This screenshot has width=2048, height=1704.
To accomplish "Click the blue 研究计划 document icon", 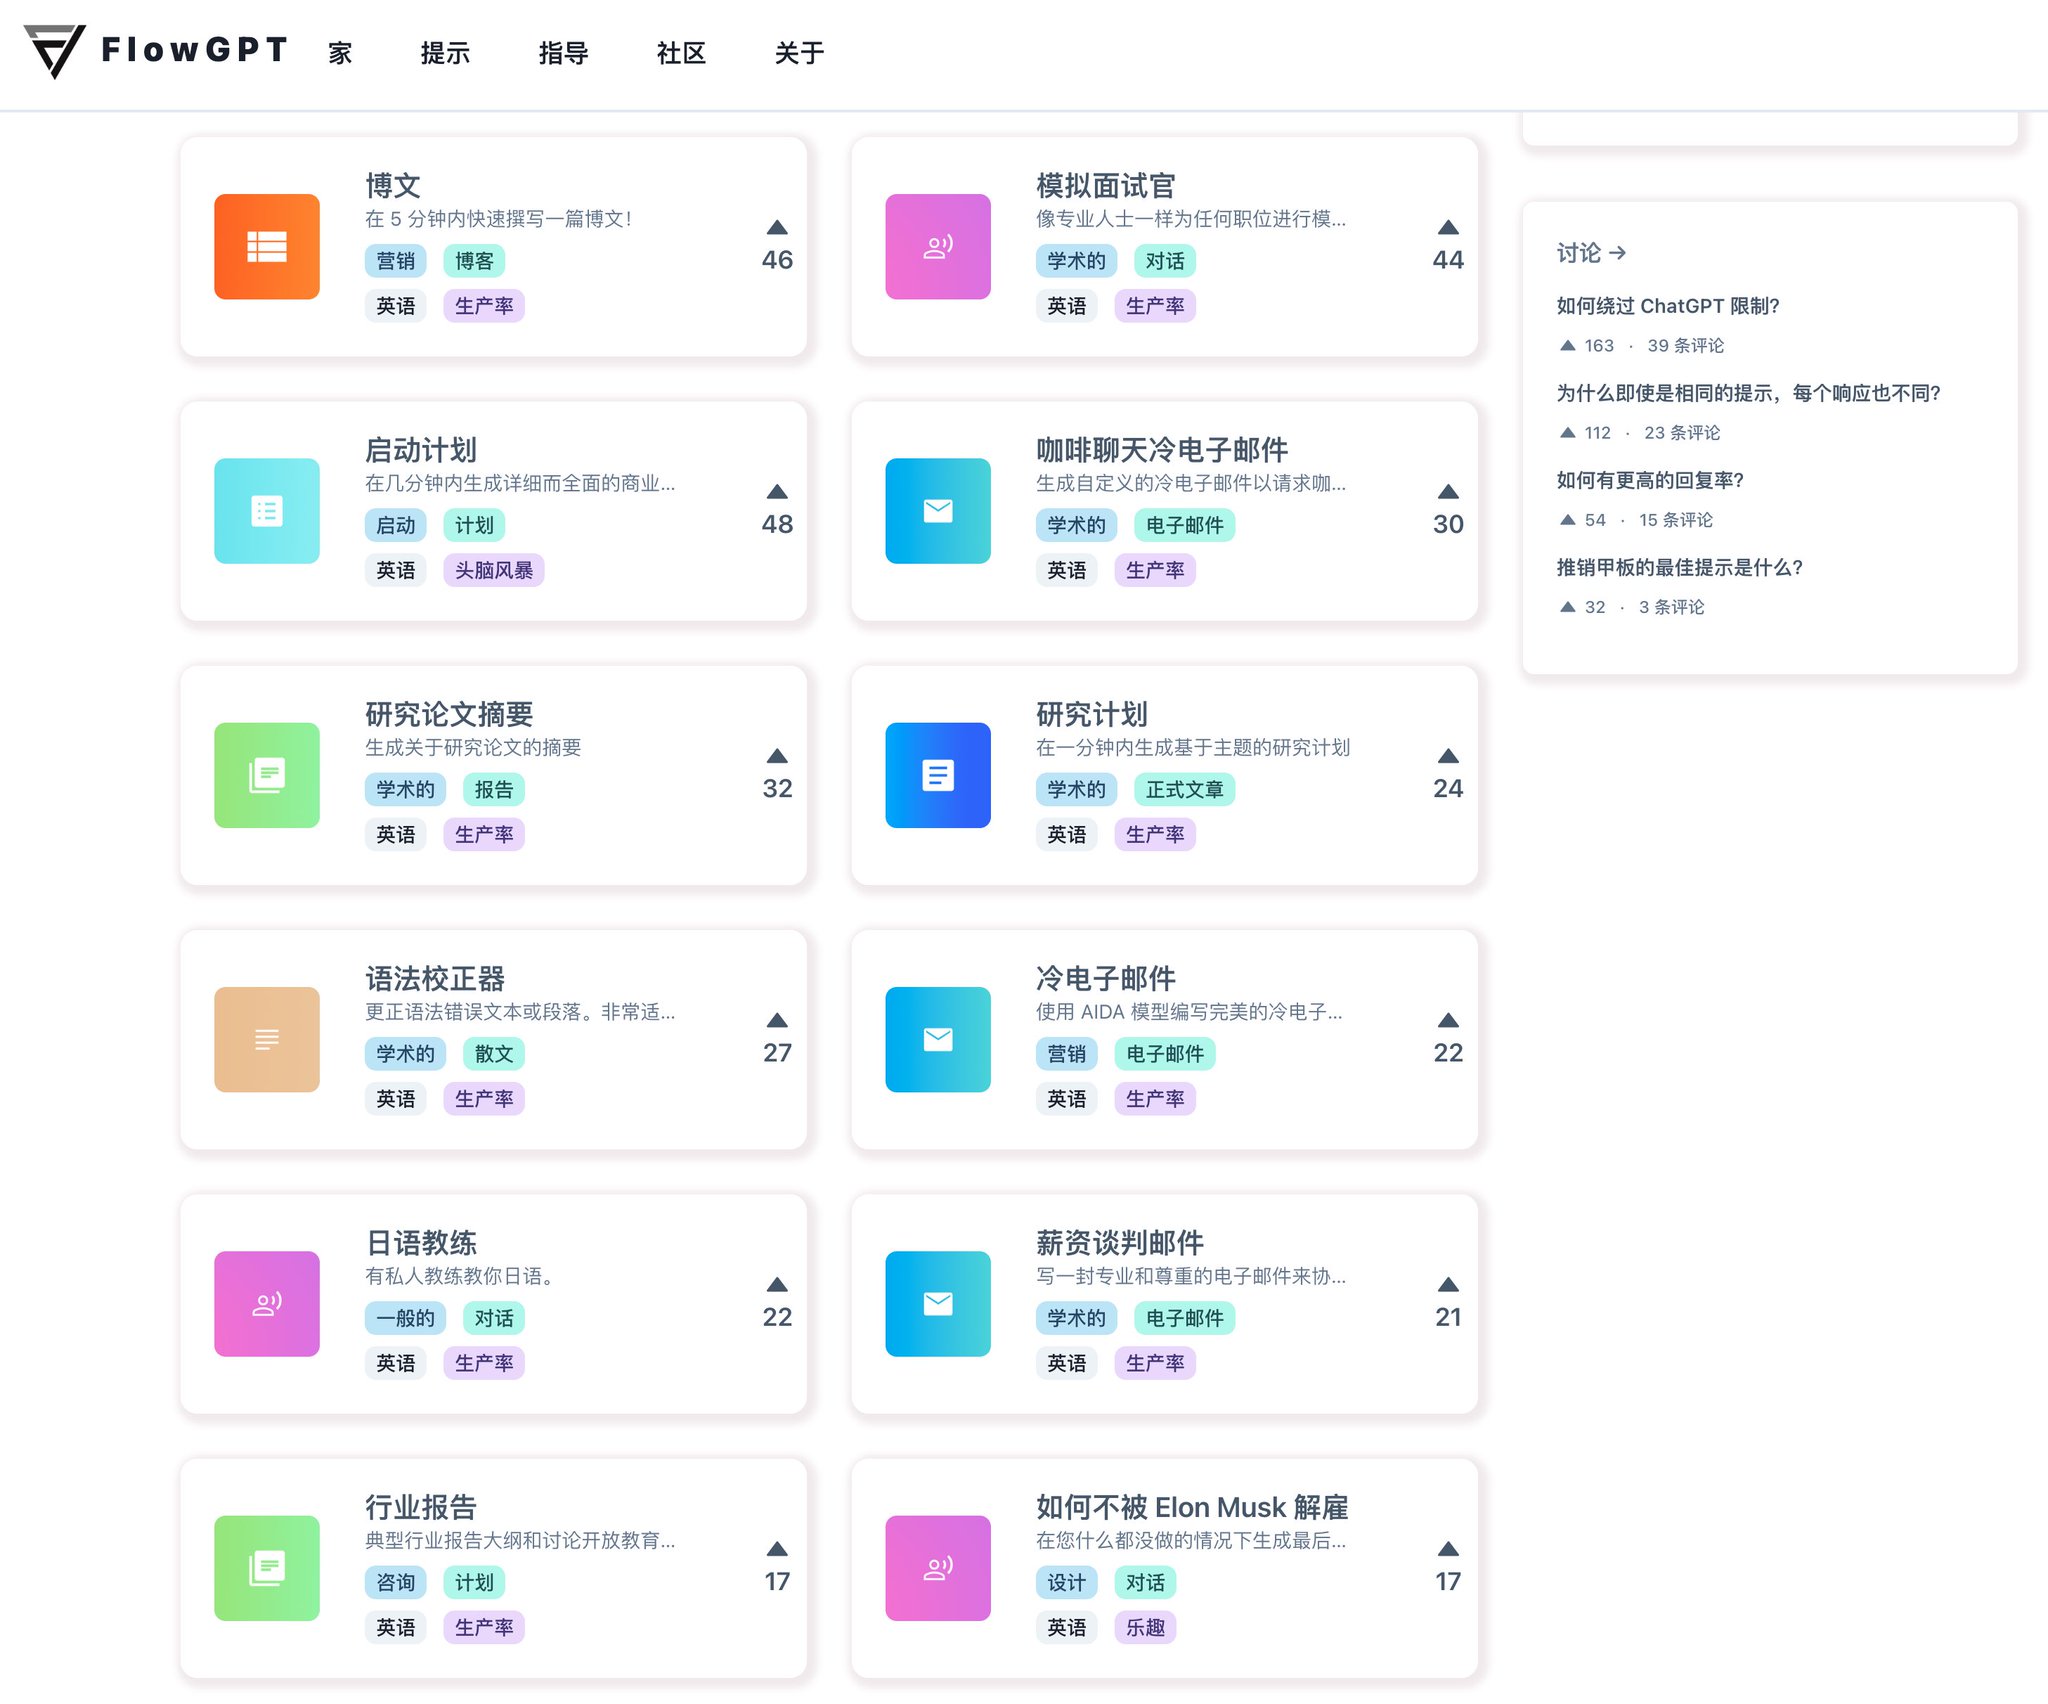I will coord(937,775).
